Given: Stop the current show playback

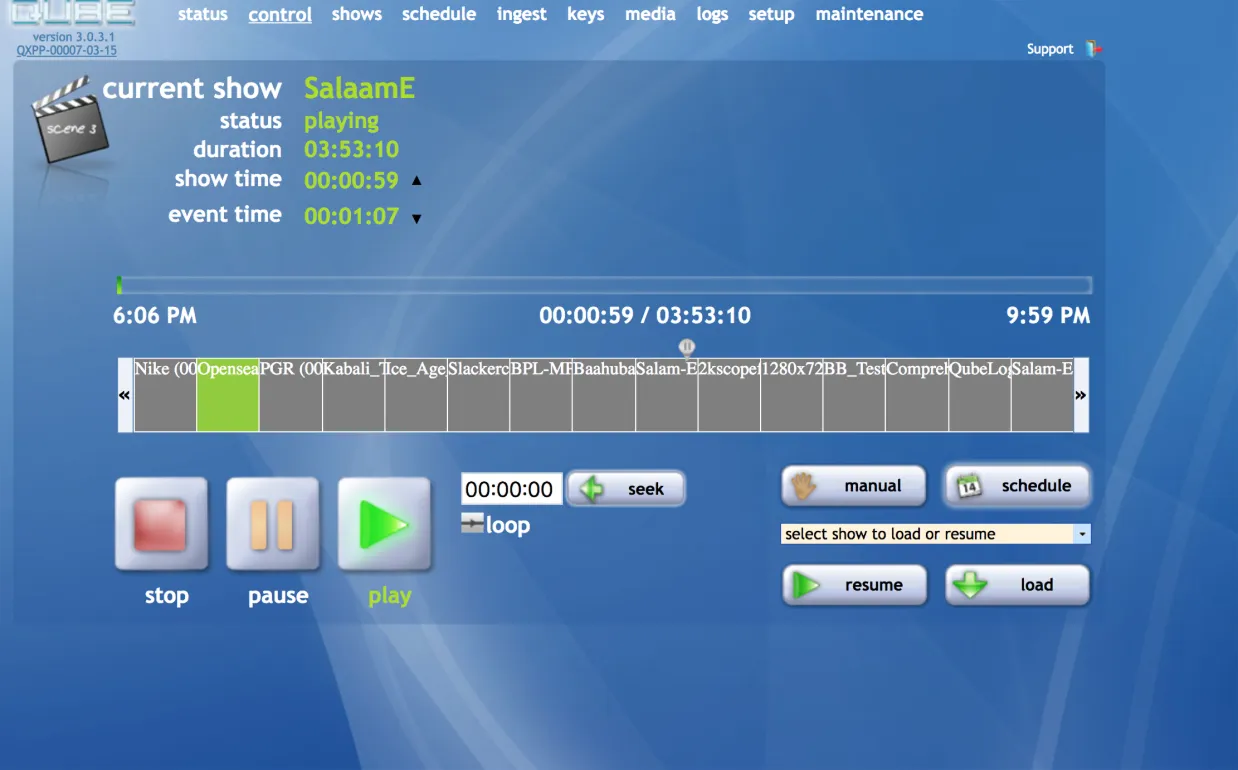Looking at the screenshot, I should [162, 524].
